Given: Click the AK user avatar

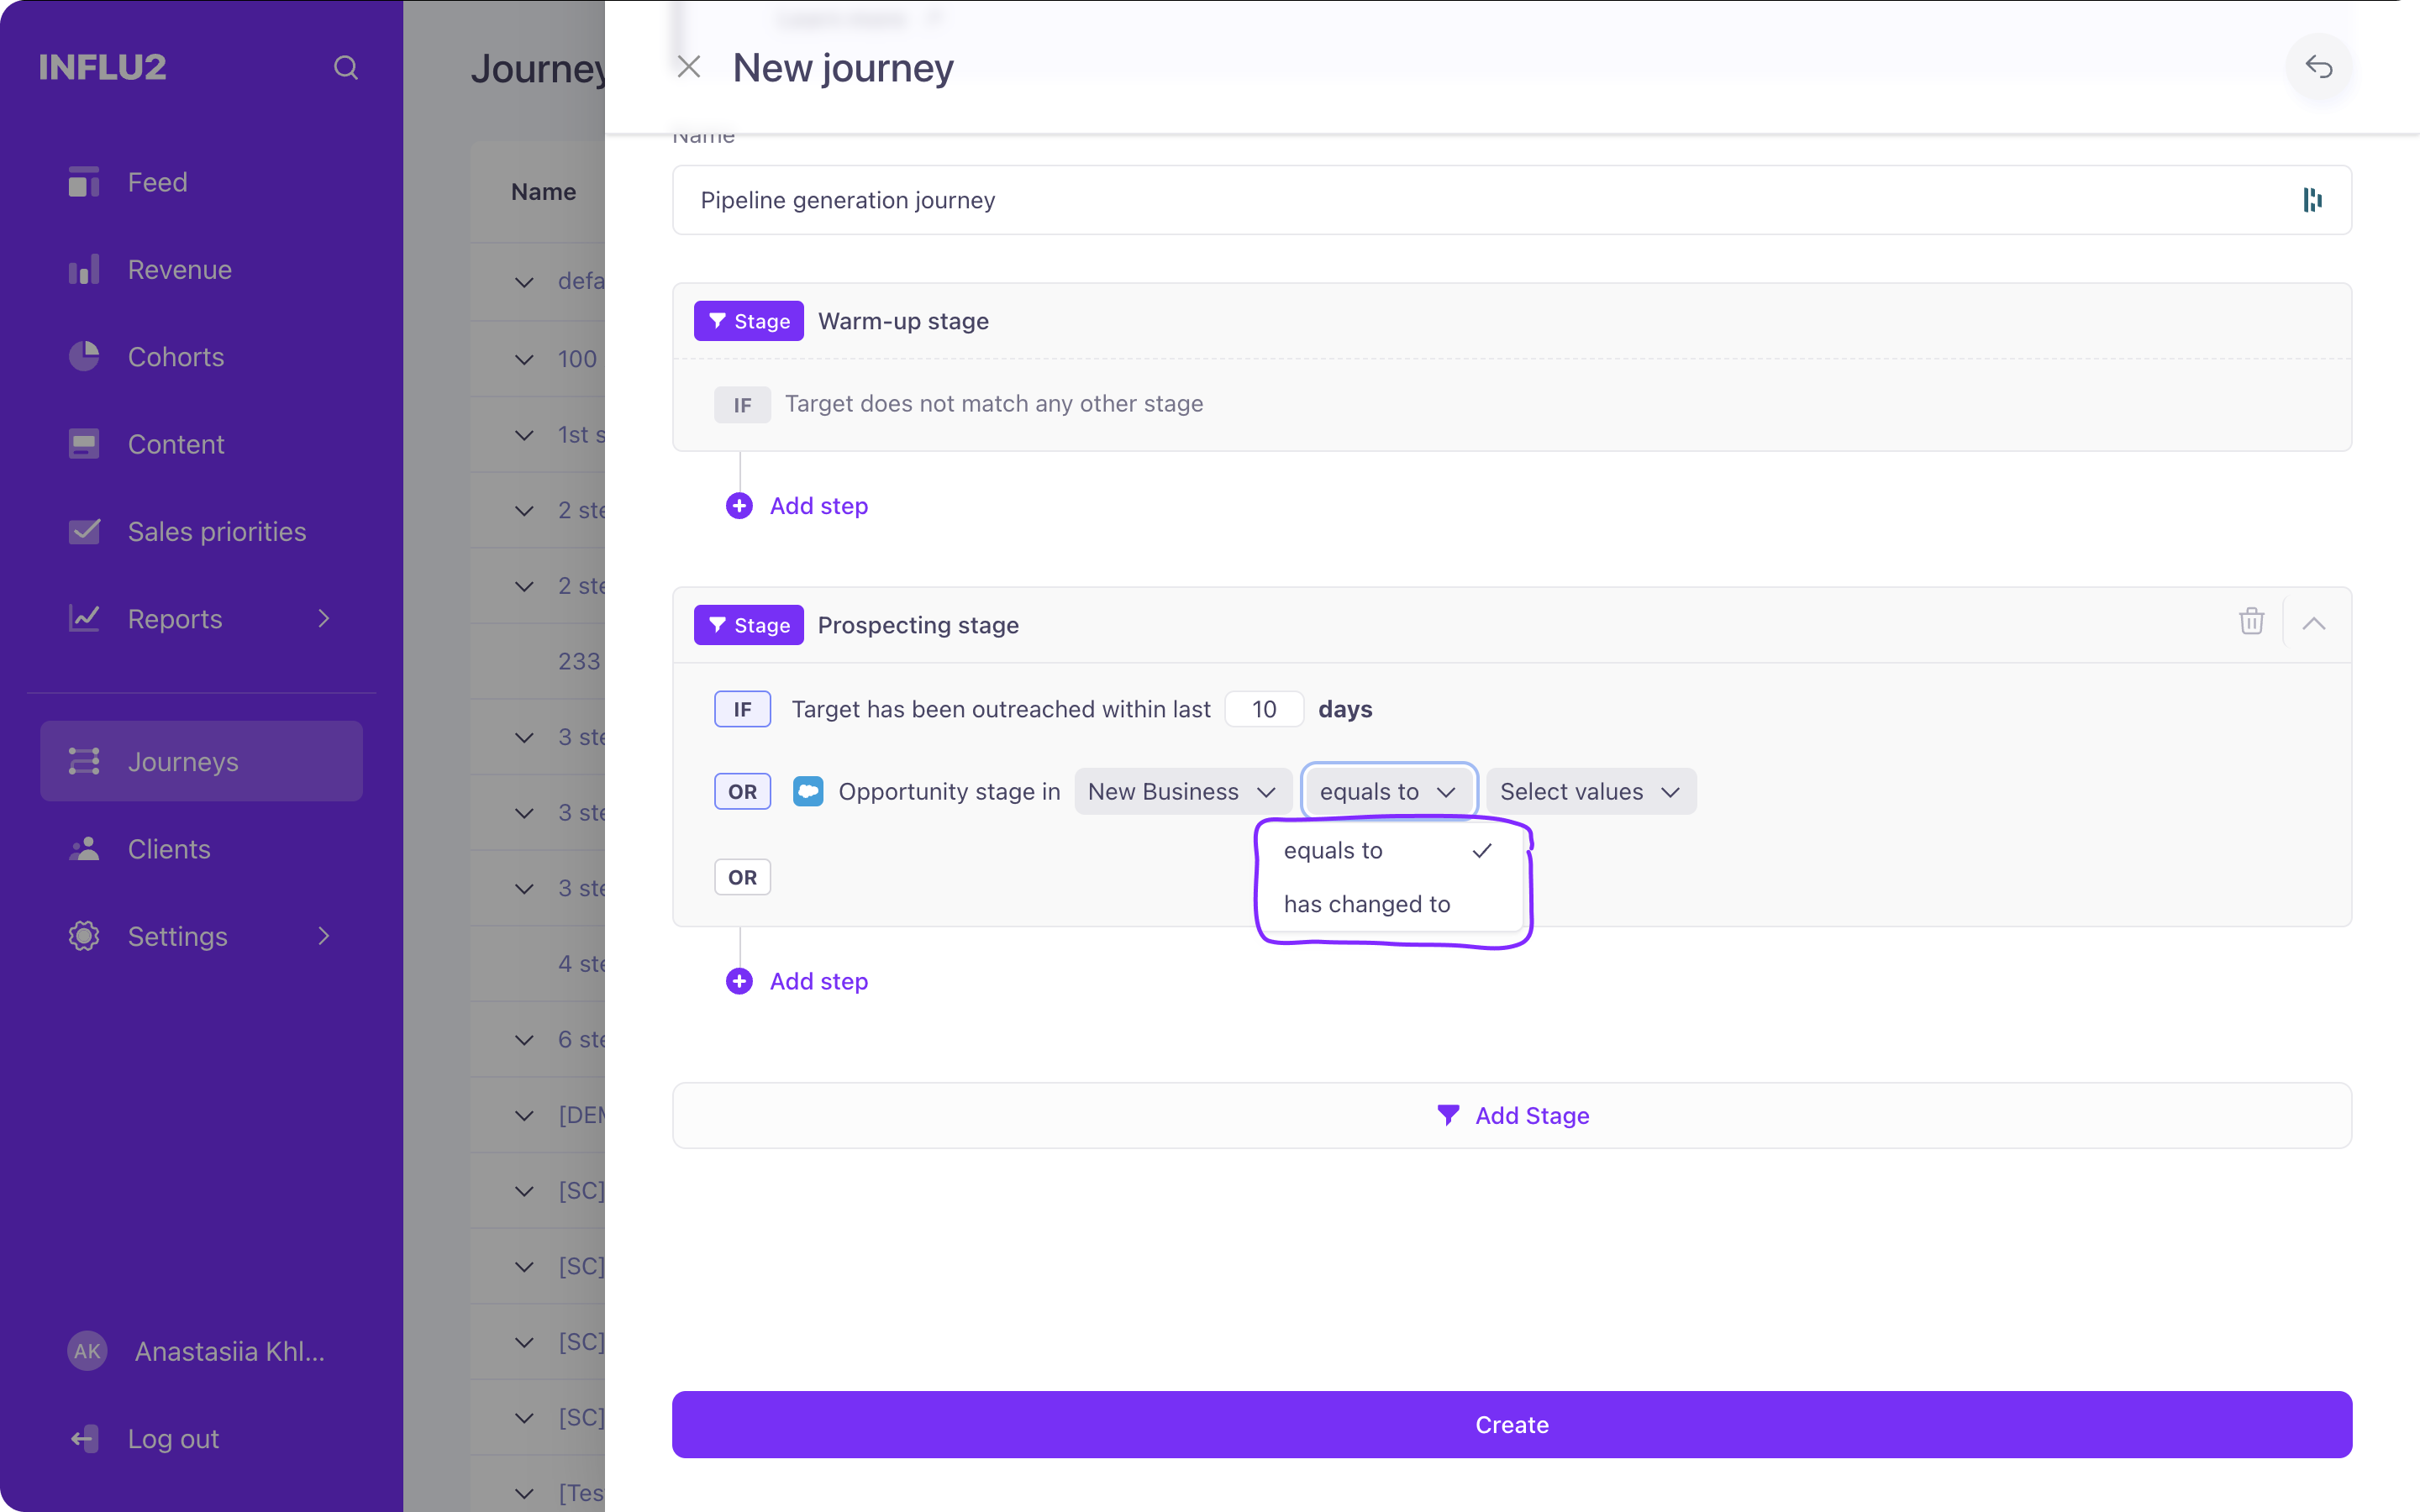Looking at the screenshot, I should (87, 1351).
